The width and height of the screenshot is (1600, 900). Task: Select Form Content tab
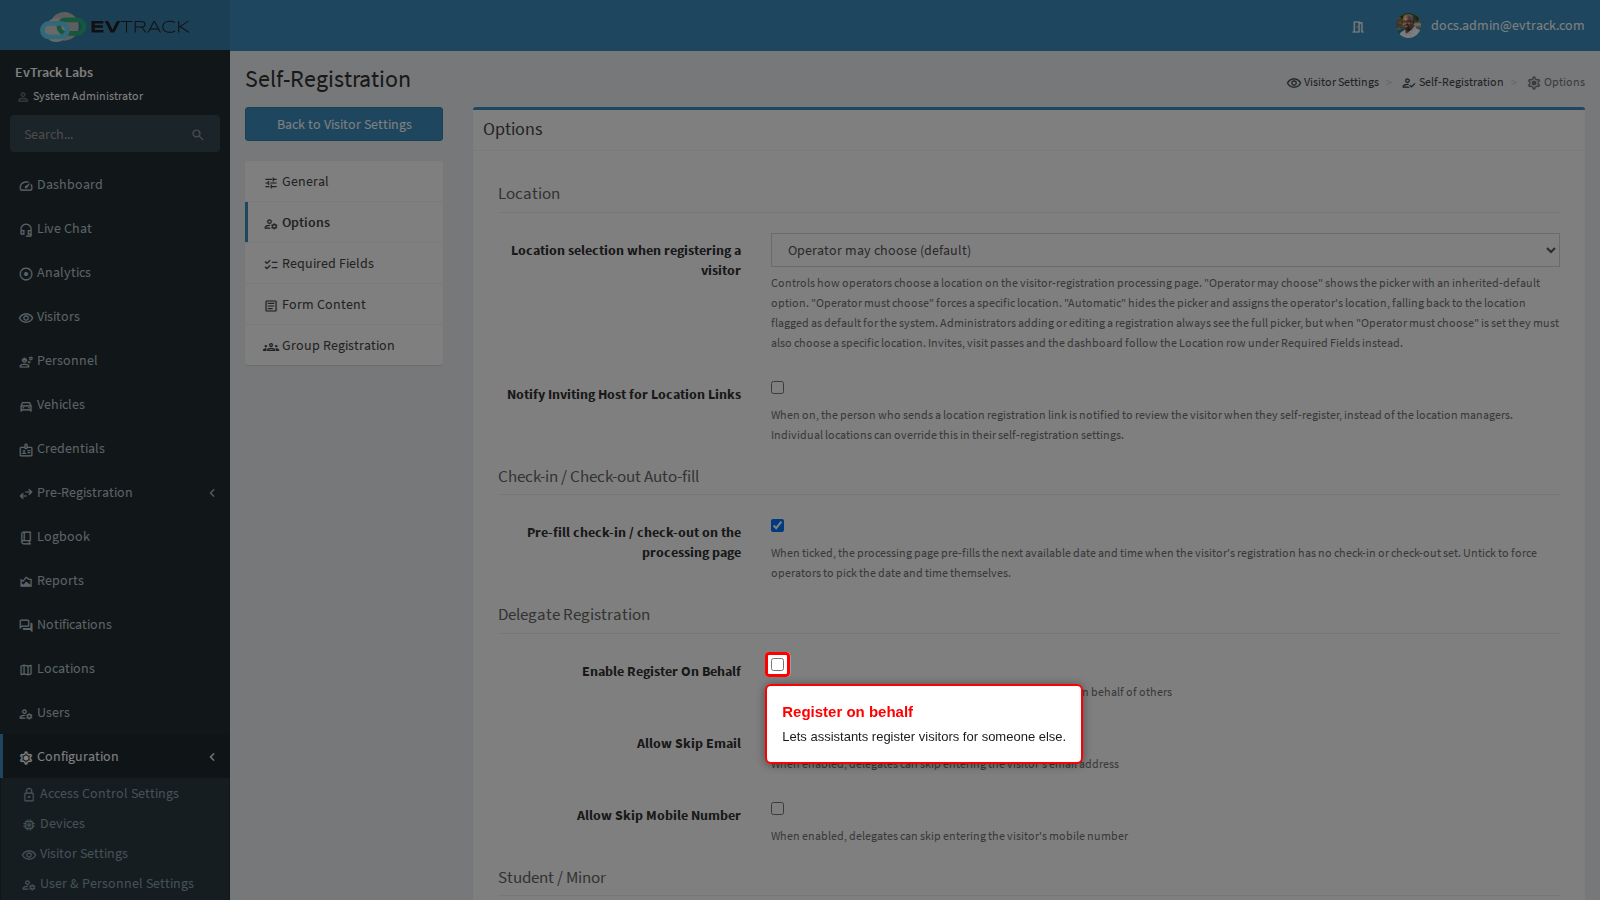tap(344, 305)
